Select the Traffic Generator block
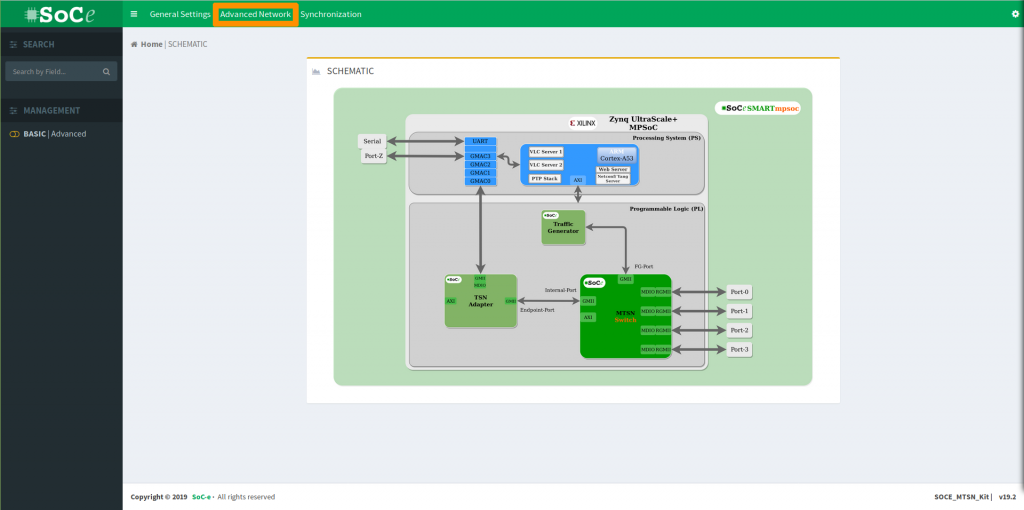 [562, 228]
